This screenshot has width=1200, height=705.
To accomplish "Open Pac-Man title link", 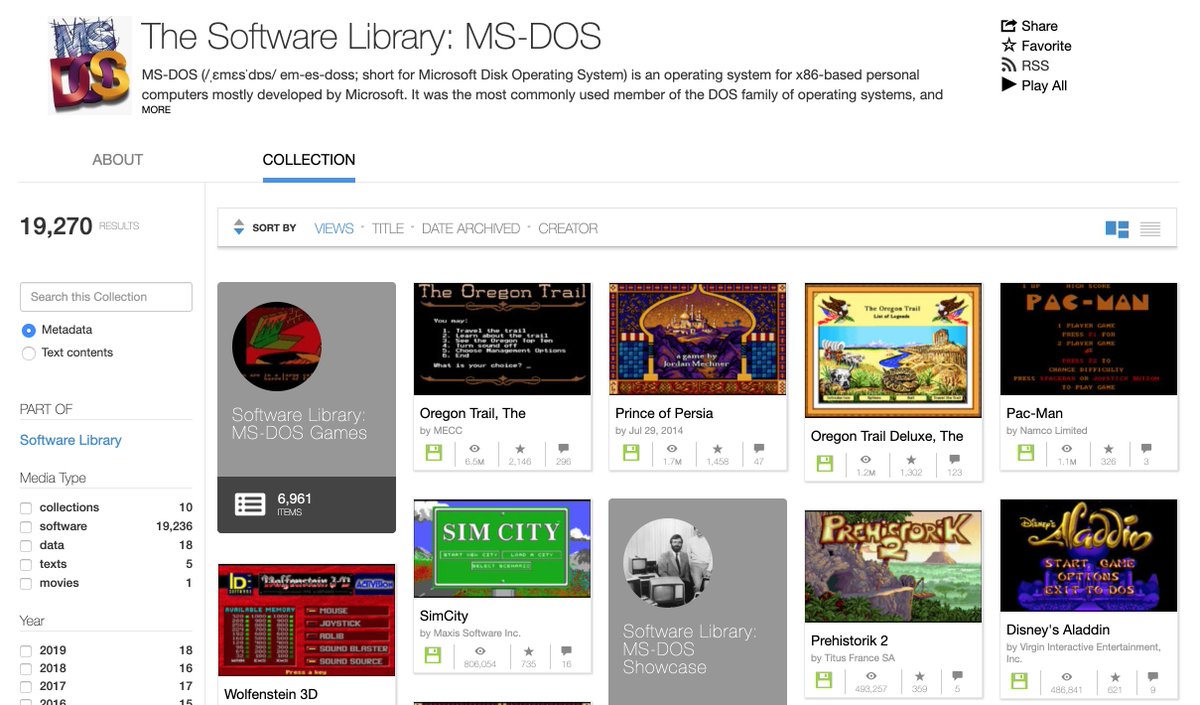I will pyautogui.click(x=1035, y=413).
